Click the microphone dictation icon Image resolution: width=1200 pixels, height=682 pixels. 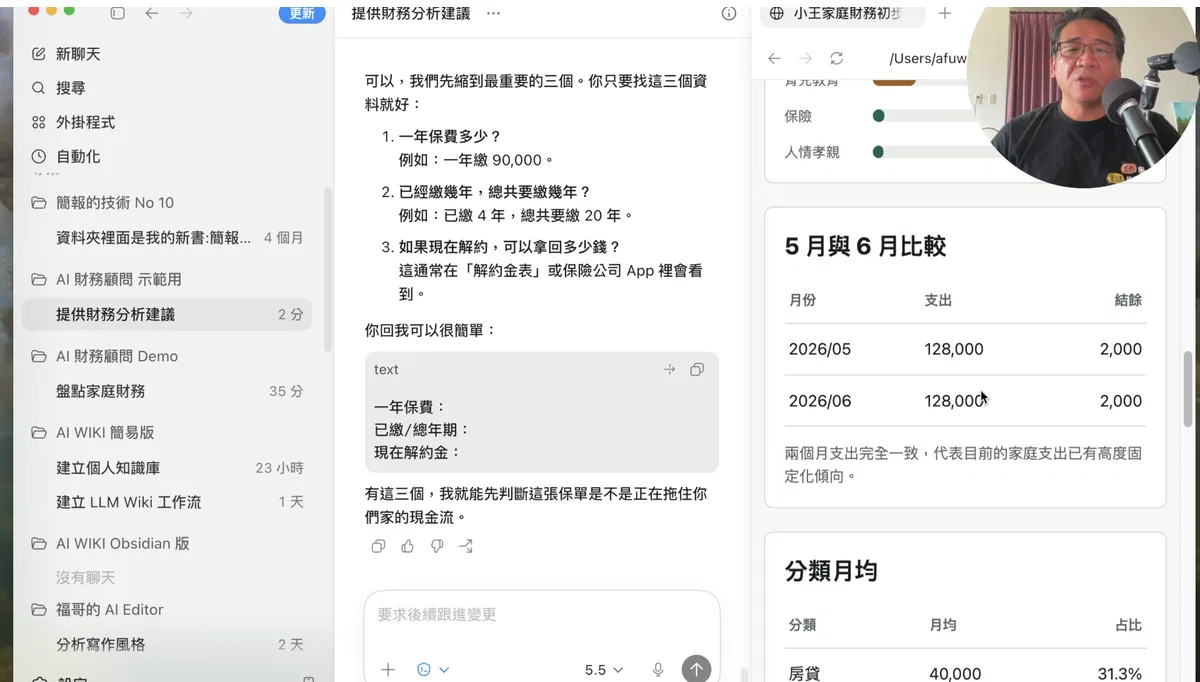coord(658,669)
